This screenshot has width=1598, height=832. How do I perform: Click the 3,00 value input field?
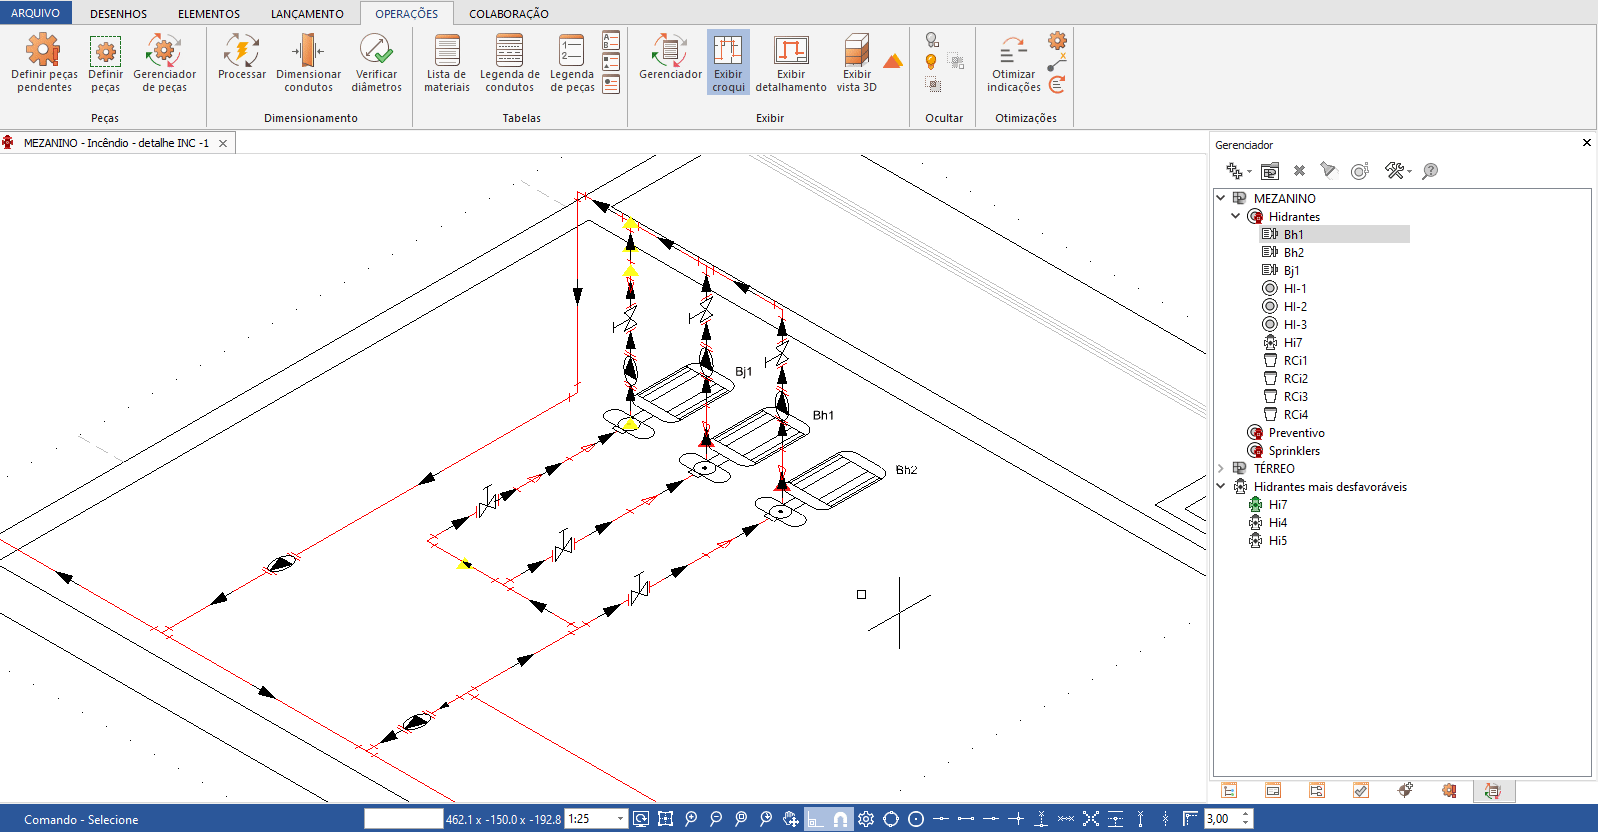point(1220,819)
